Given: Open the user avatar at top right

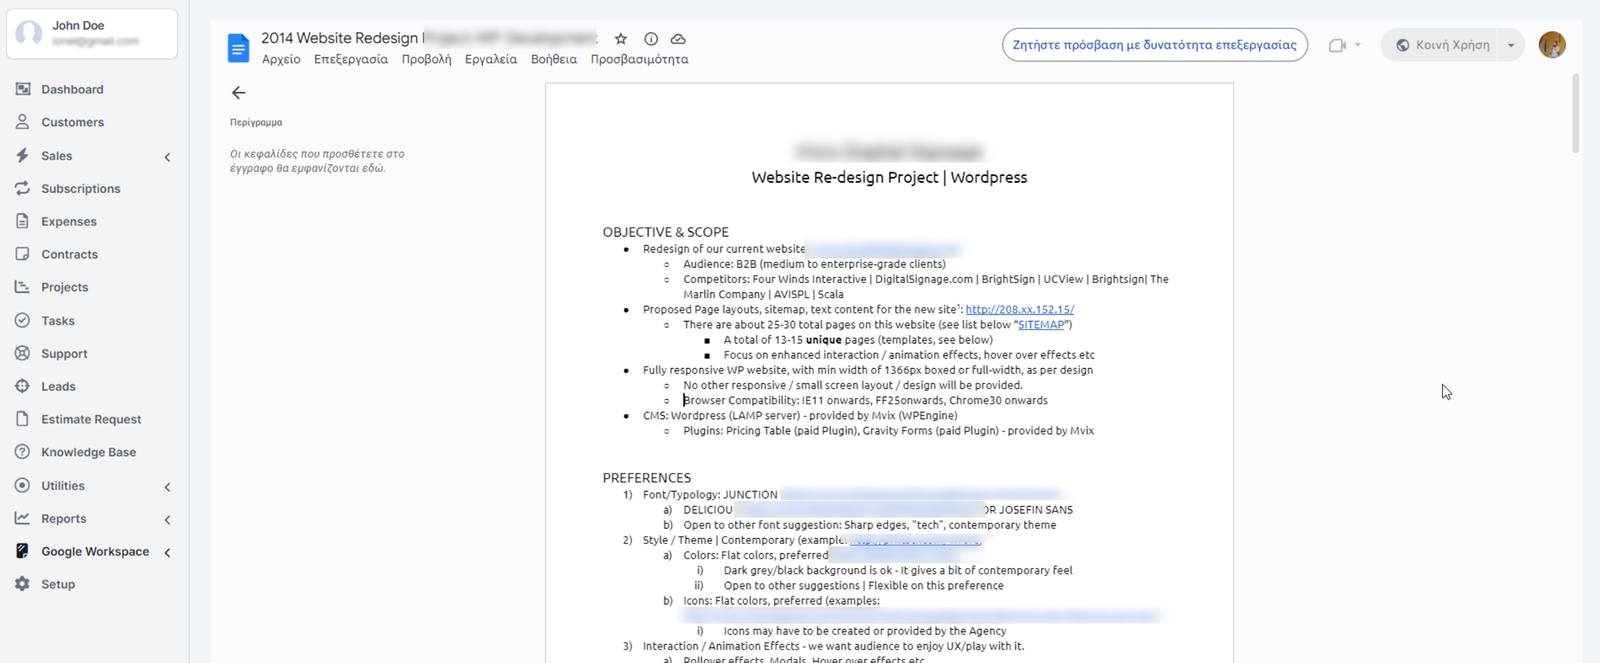Looking at the screenshot, I should click(x=1552, y=45).
